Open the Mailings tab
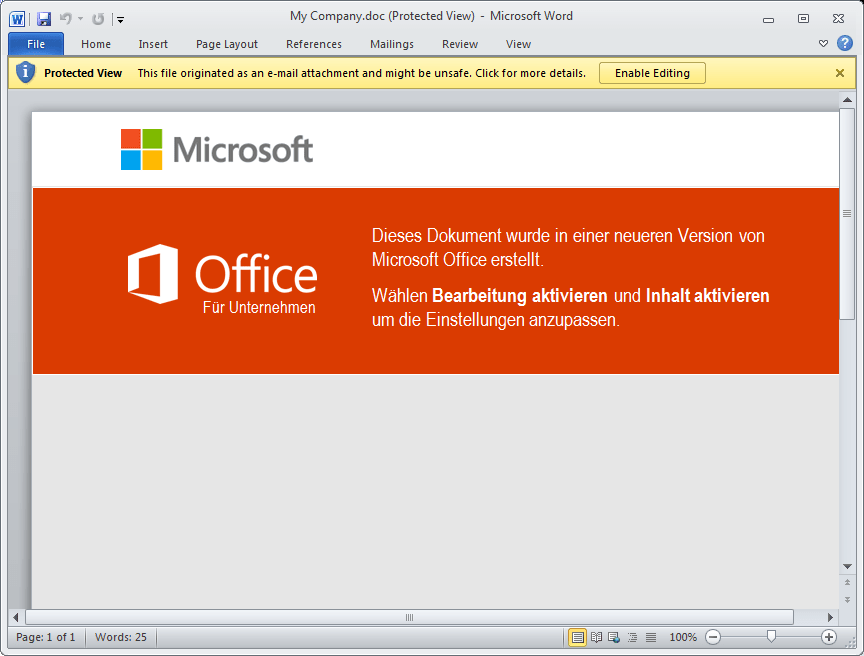This screenshot has width=864, height=656. [392, 44]
